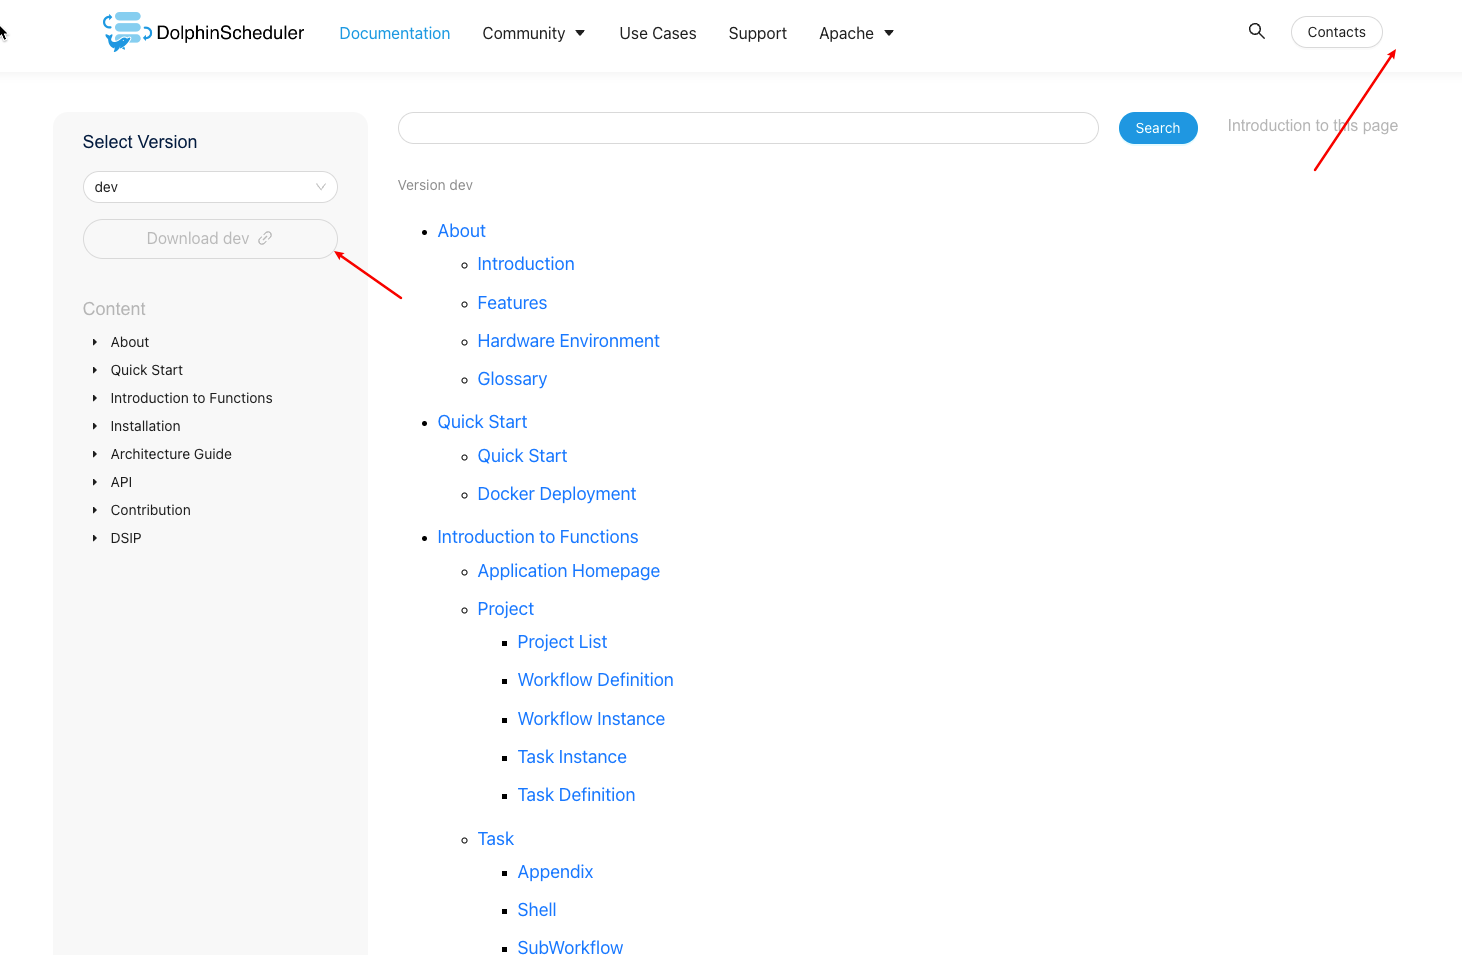Image resolution: width=1462 pixels, height=955 pixels.
Task: Open the Hardware Environment link
Action: pos(568,341)
